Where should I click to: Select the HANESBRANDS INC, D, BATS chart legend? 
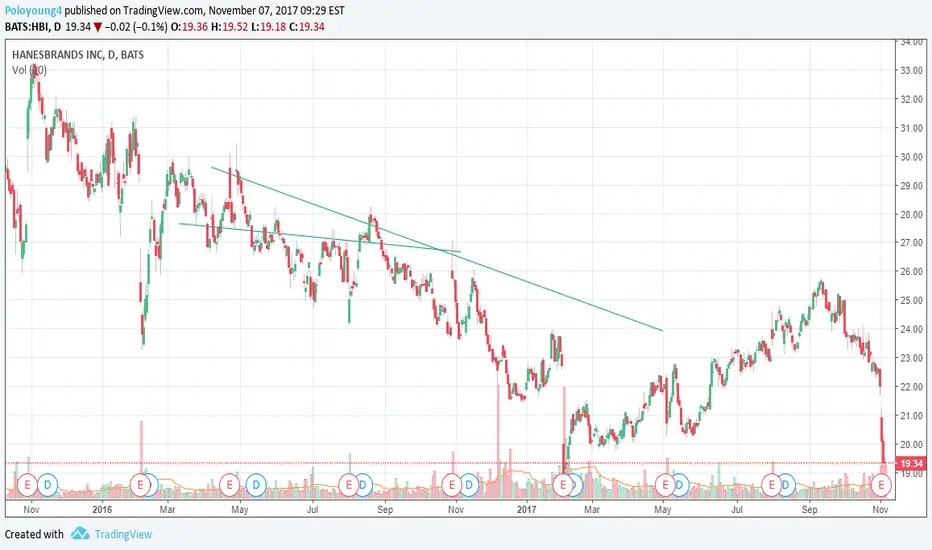coord(78,55)
